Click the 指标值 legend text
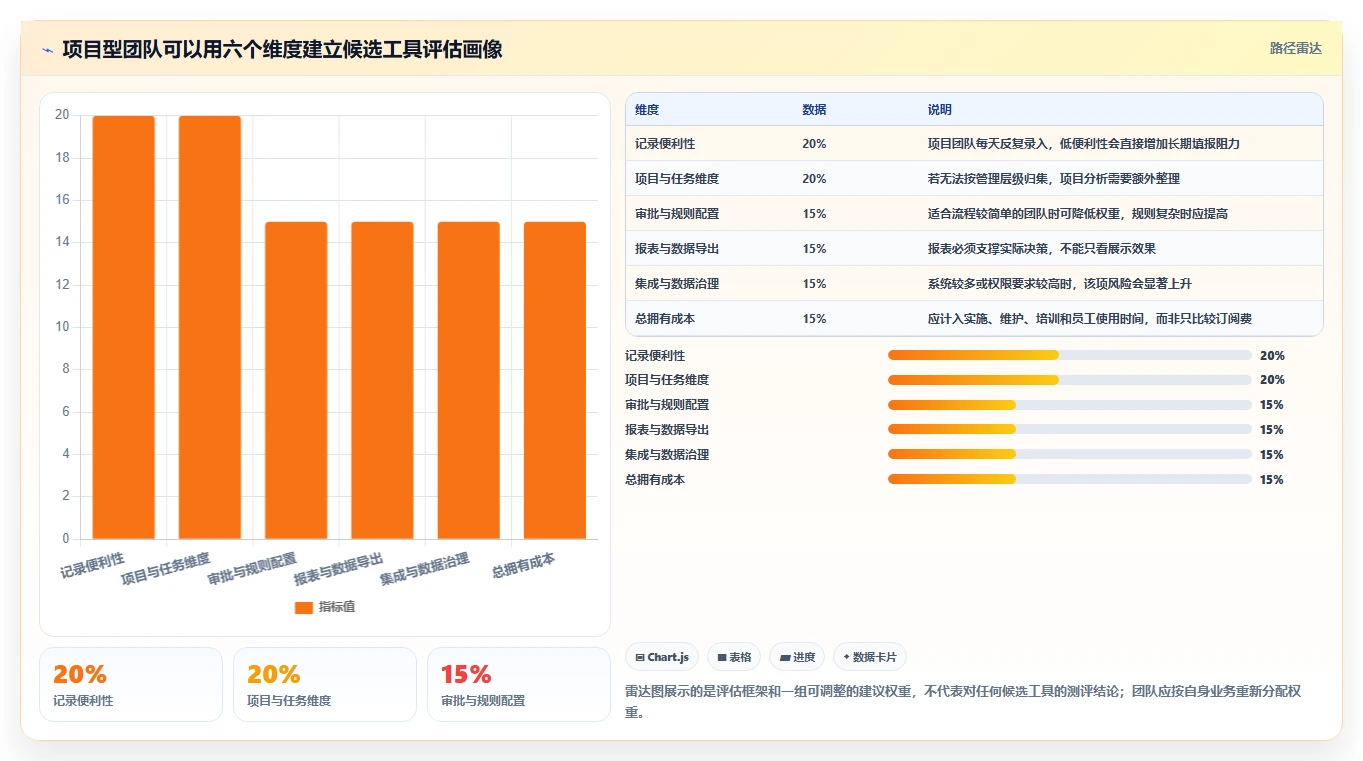1363x761 pixels. point(337,608)
